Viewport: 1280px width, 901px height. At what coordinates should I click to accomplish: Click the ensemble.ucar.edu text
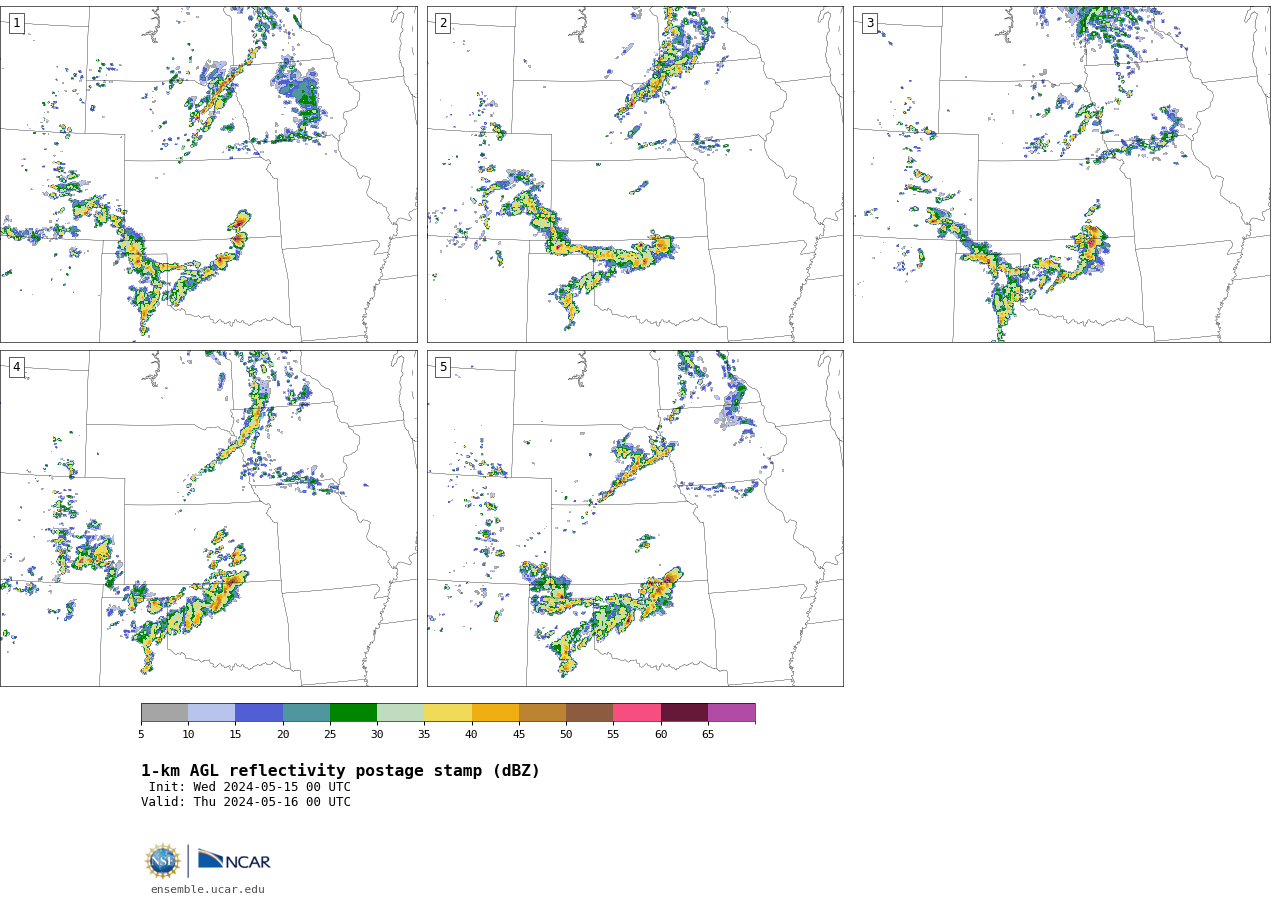pos(208,889)
